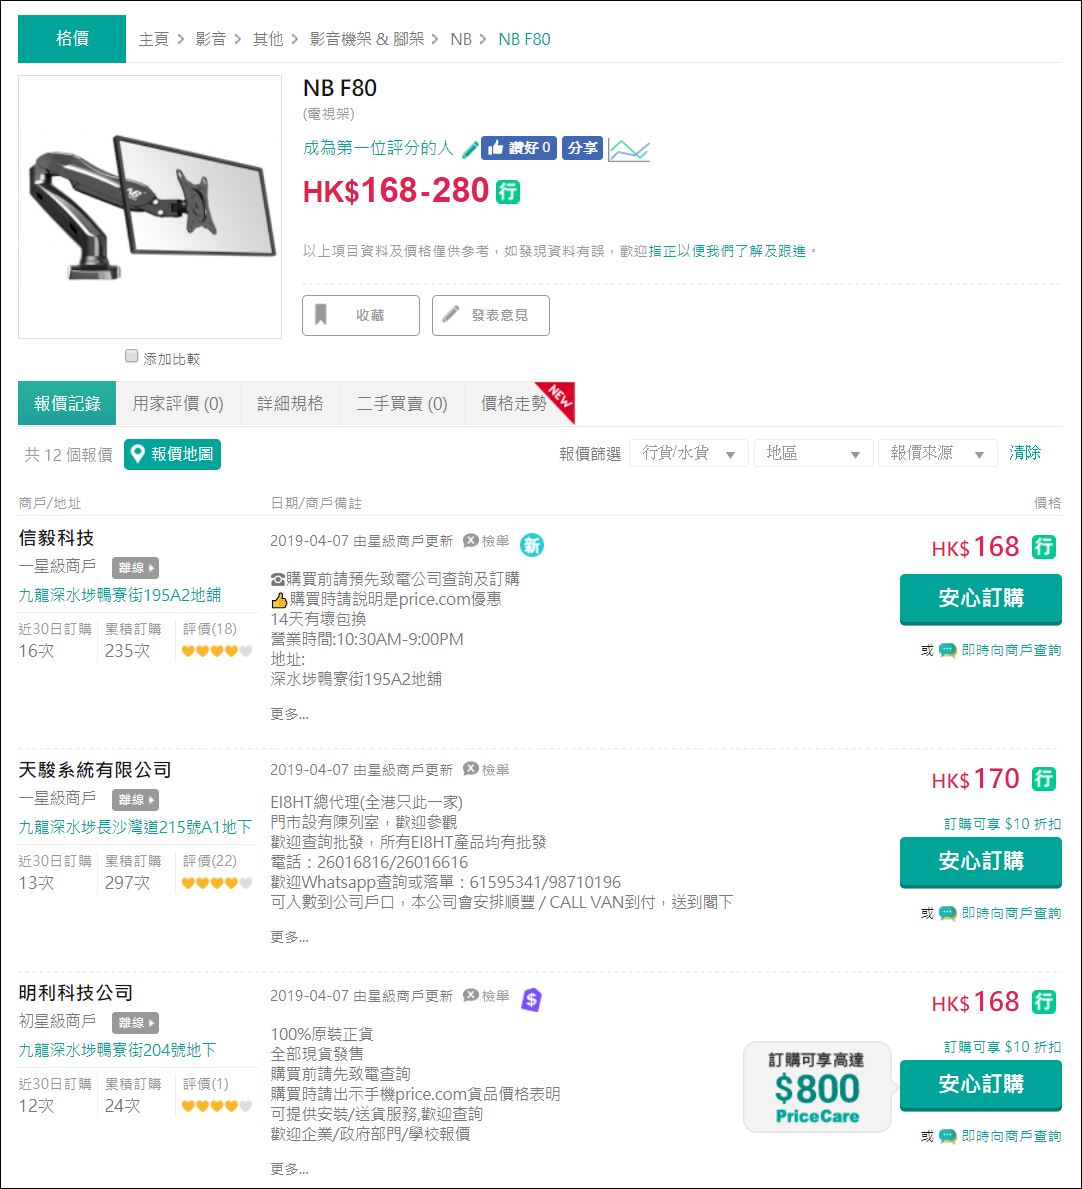Switch to the 詳細規格 tab

coord(290,404)
